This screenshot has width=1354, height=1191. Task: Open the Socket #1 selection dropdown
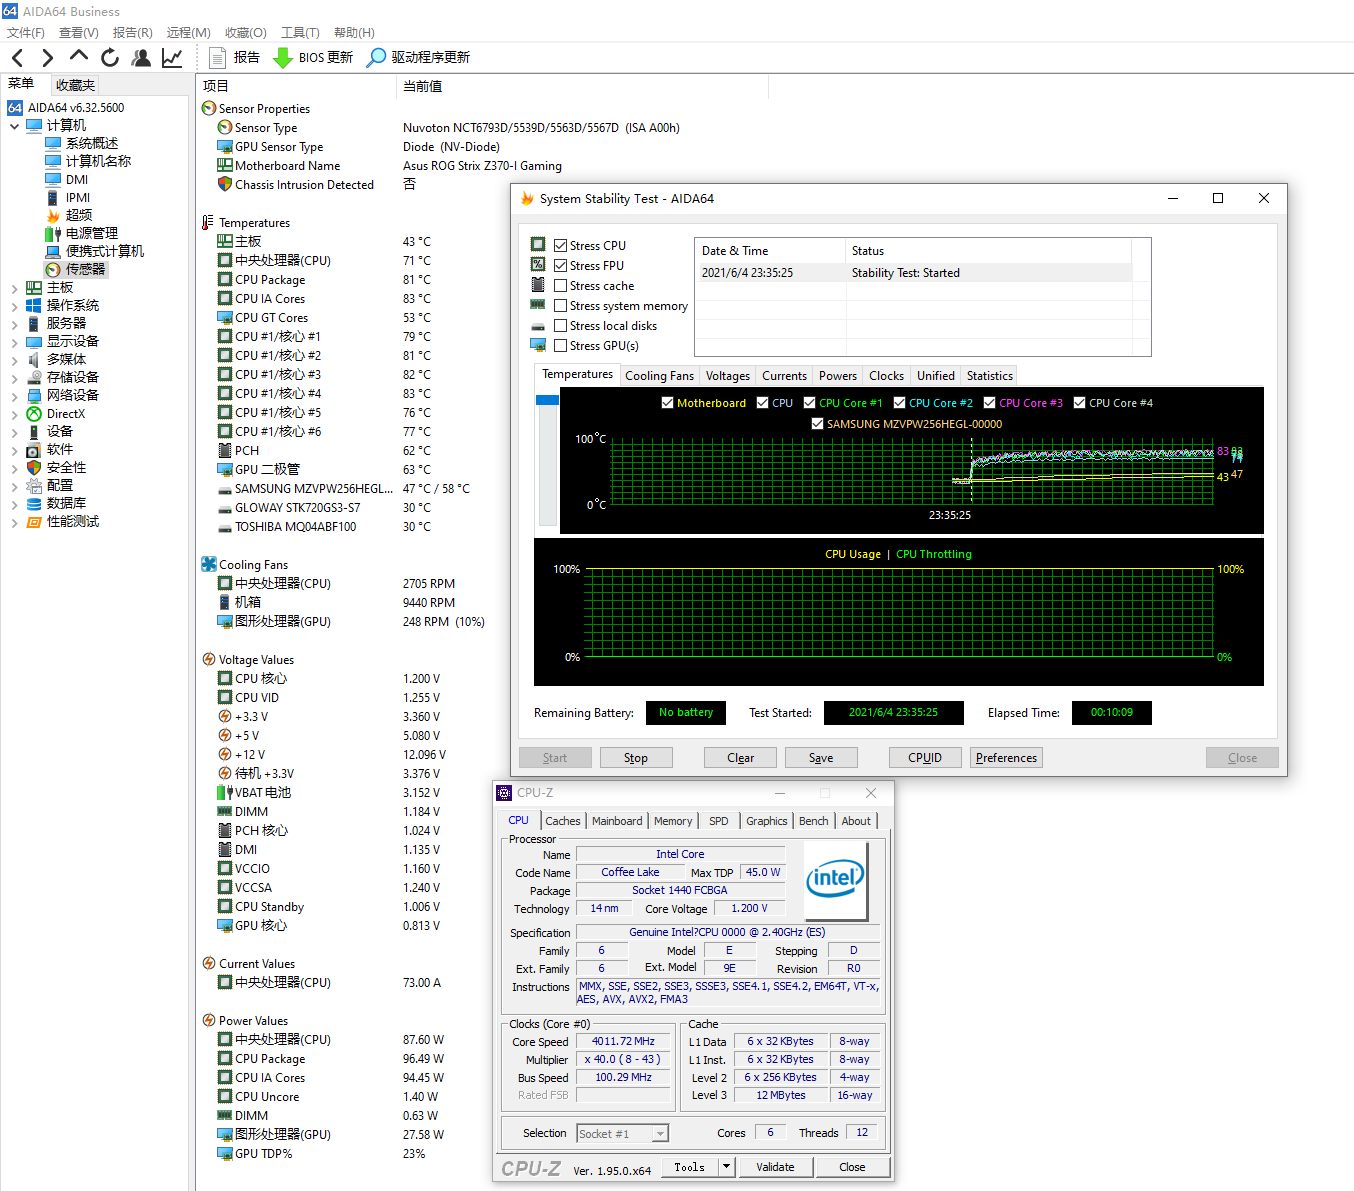(659, 1134)
